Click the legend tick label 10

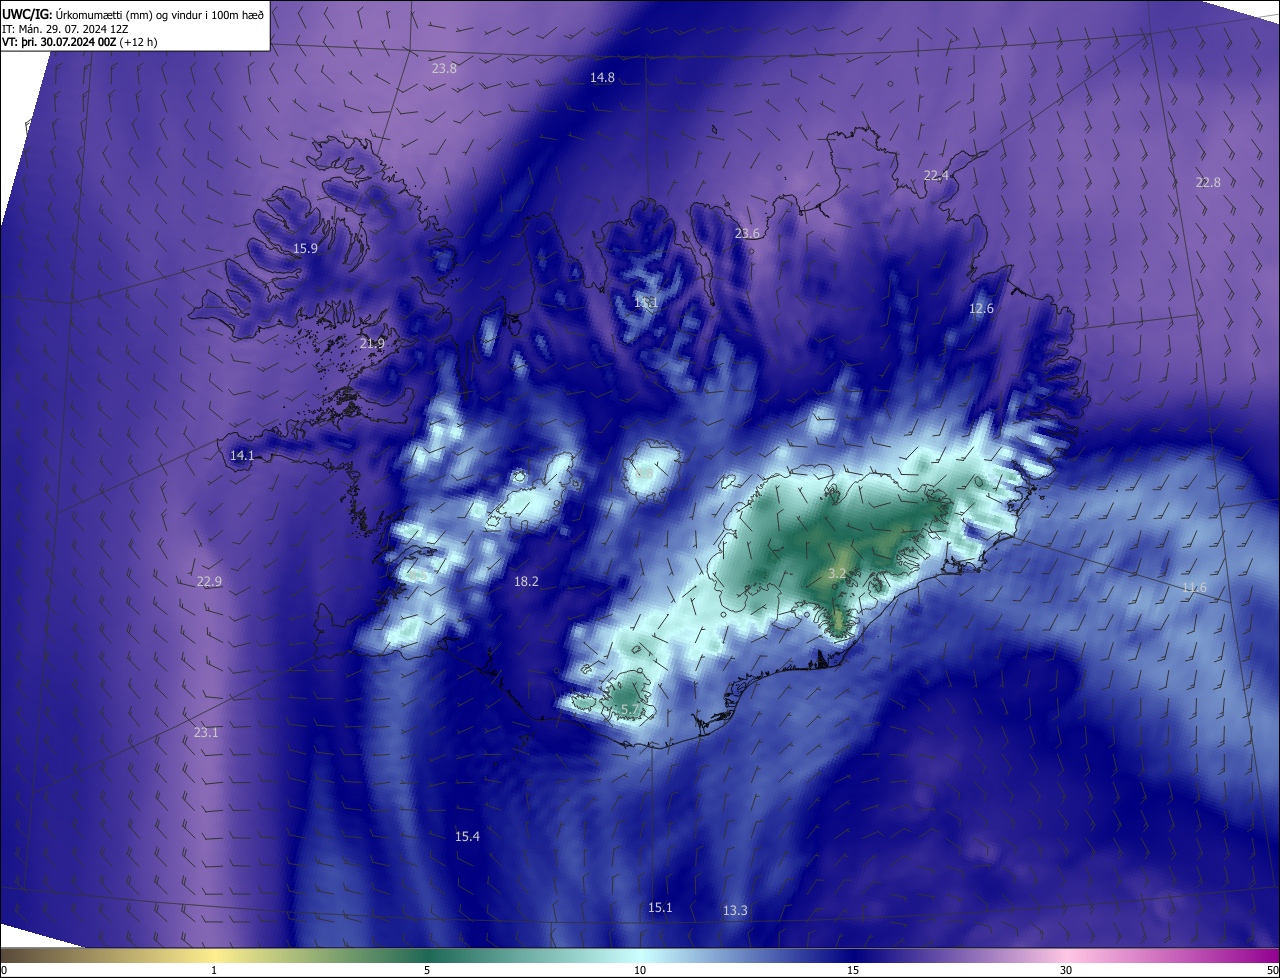click(x=640, y=971)
